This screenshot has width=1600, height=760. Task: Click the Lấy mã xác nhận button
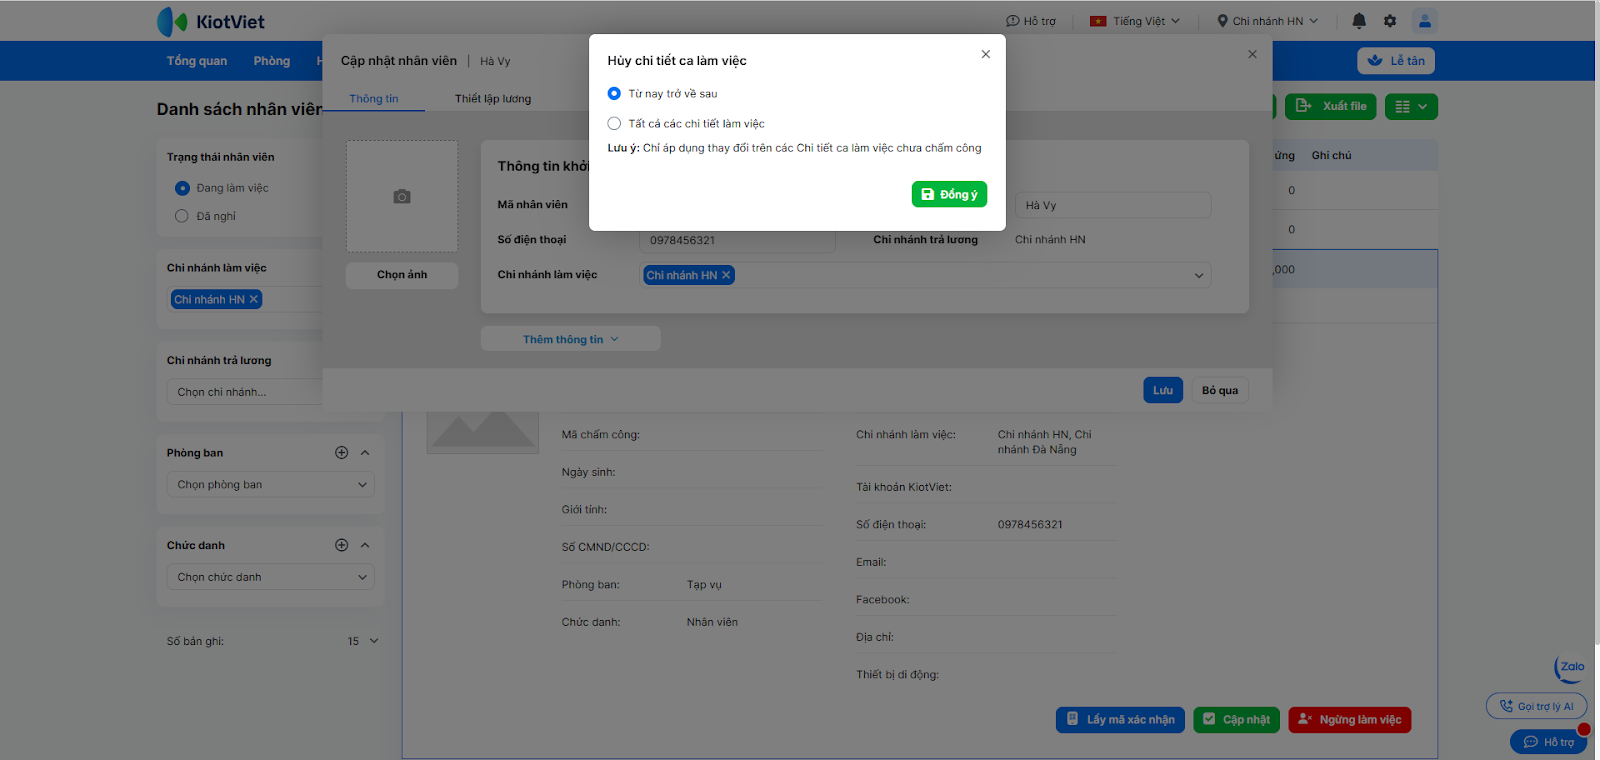click(x=1120, y=720)
